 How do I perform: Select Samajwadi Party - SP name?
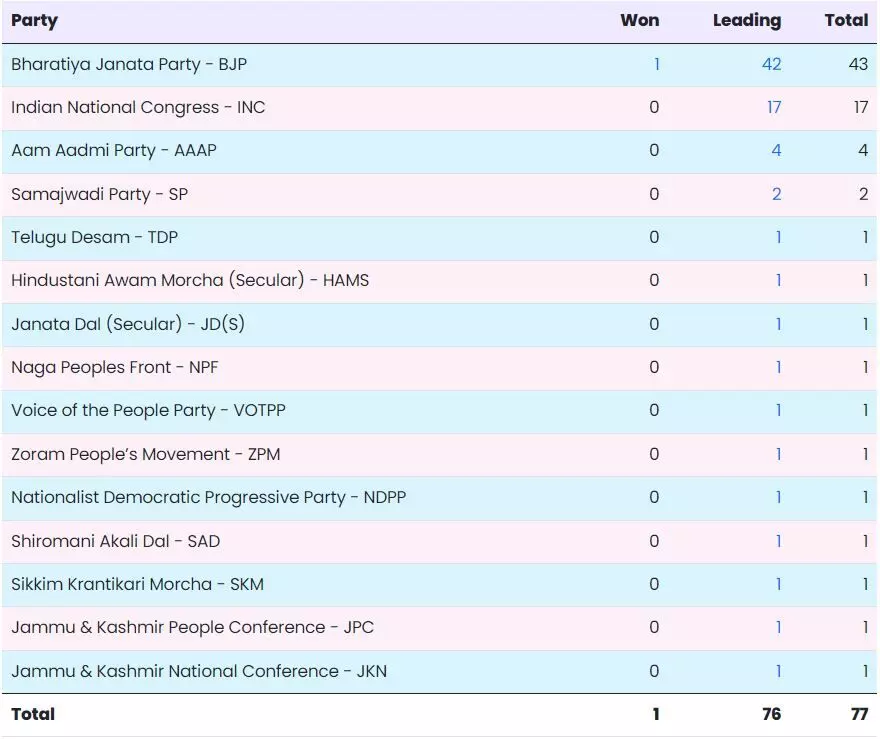pos(99,195)
